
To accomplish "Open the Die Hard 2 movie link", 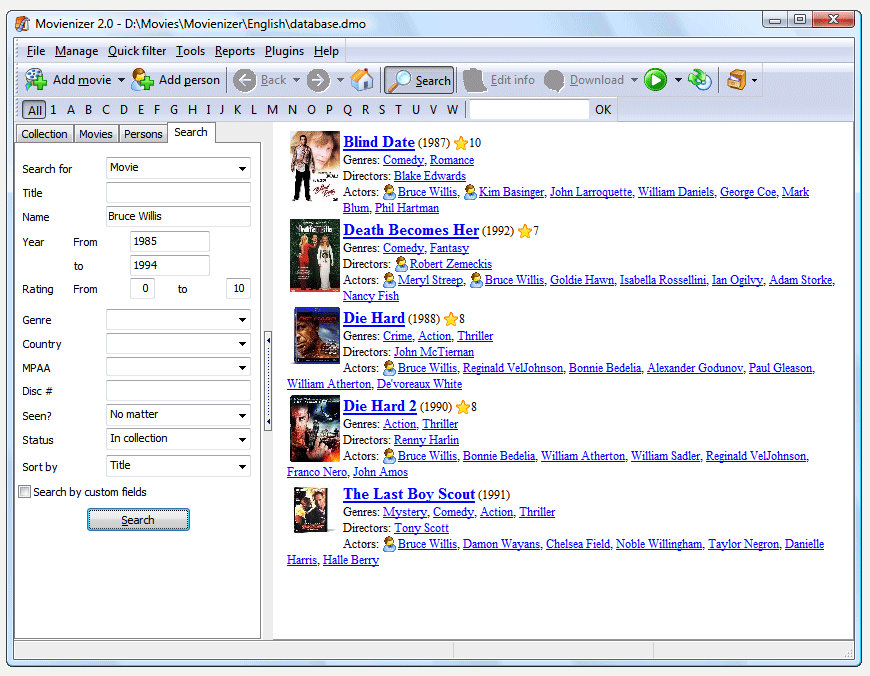I will (380, 406).
